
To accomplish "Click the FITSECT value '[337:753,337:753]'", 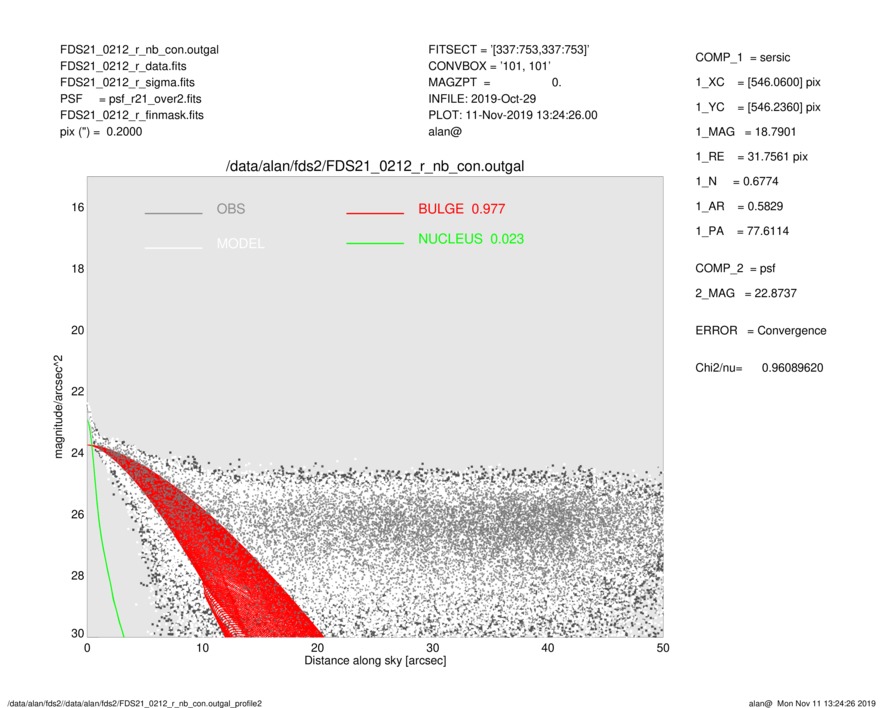I will pyautogui.click(x=540, y=50).
